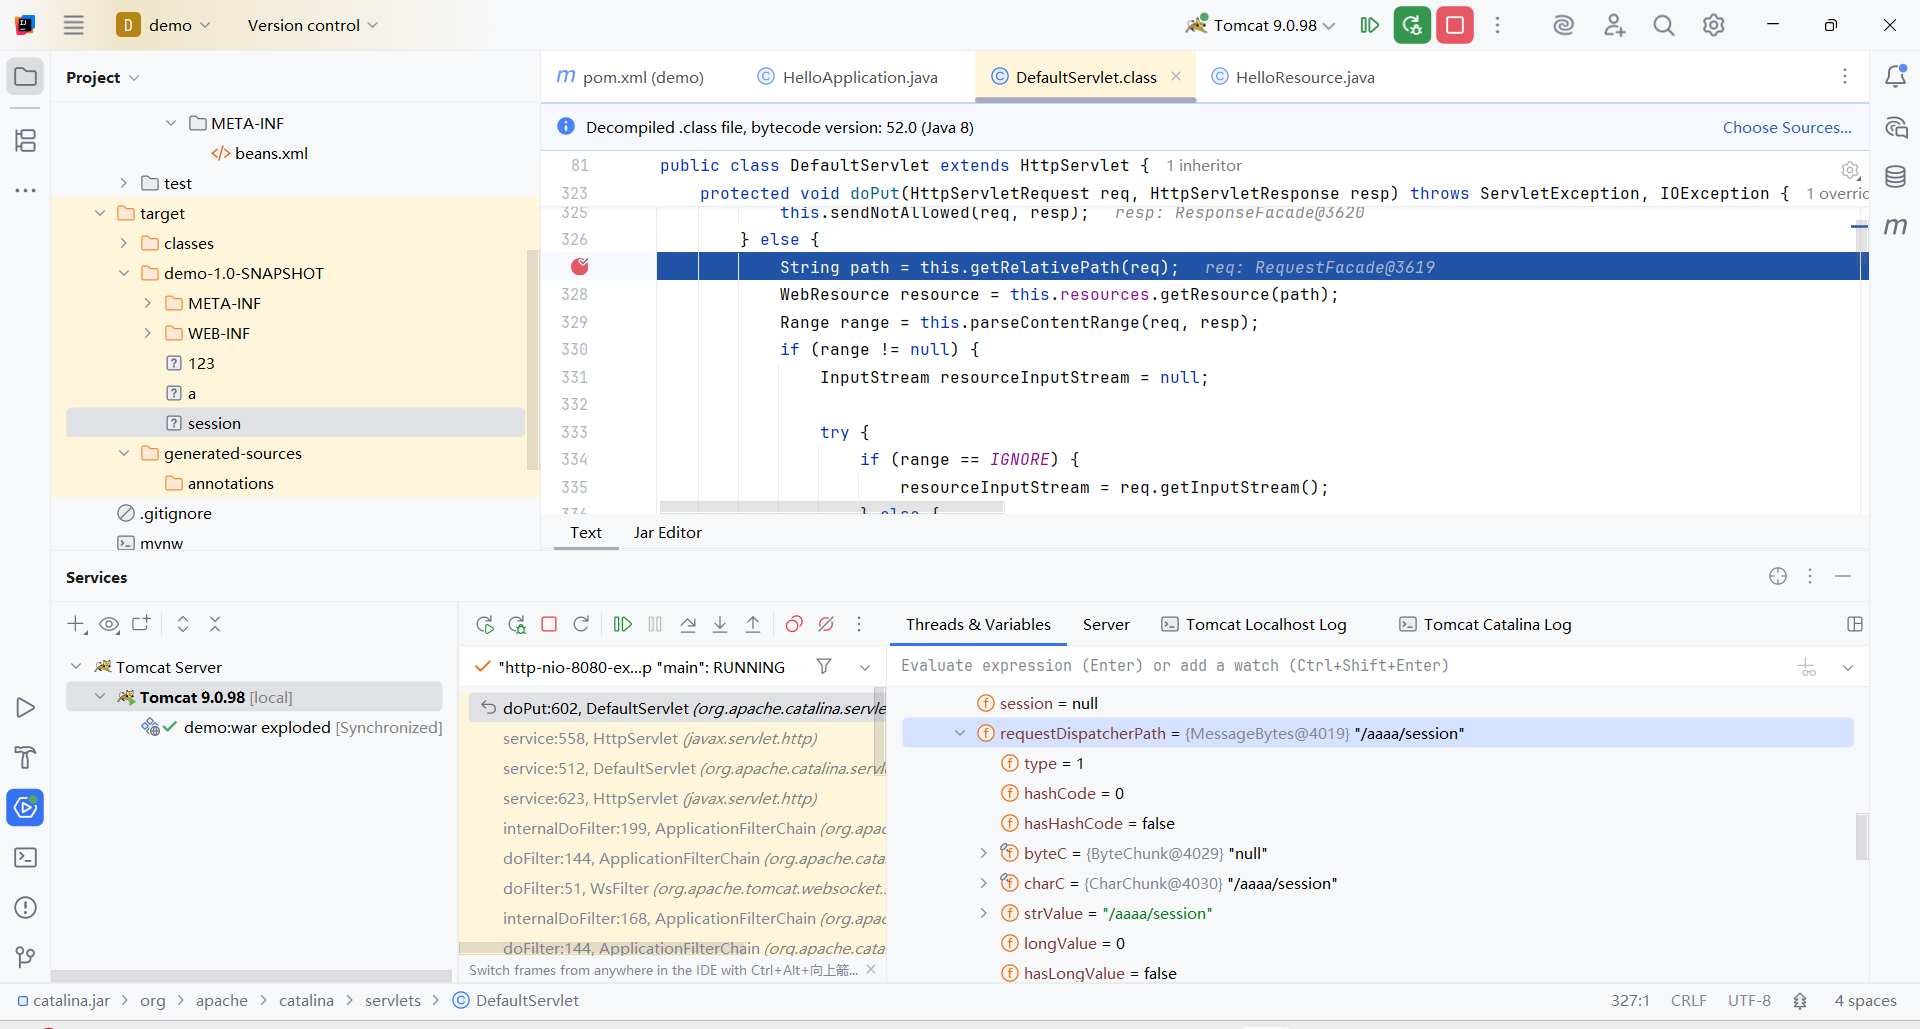Open the Version control menu button

point(312,25)
